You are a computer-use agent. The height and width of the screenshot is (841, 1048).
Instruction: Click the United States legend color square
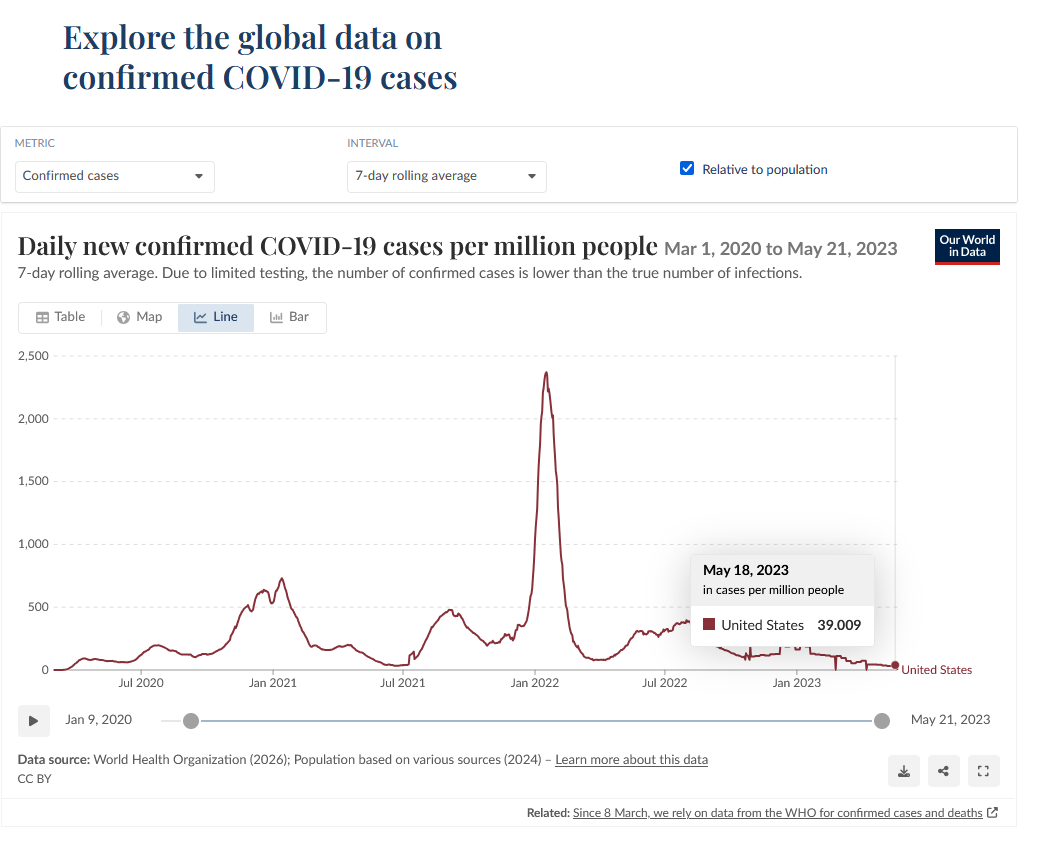click(709, 624)
